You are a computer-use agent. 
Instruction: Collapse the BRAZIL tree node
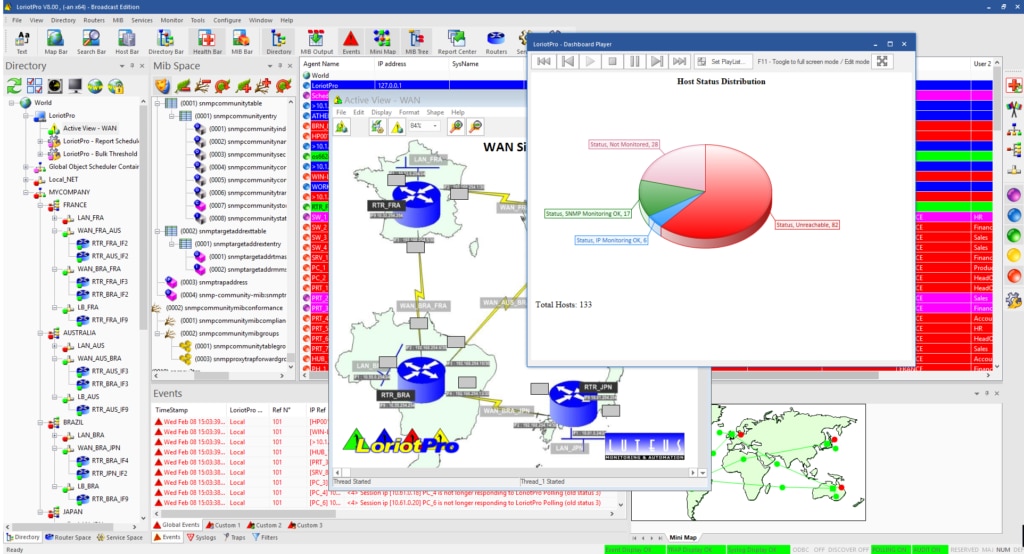40,423
